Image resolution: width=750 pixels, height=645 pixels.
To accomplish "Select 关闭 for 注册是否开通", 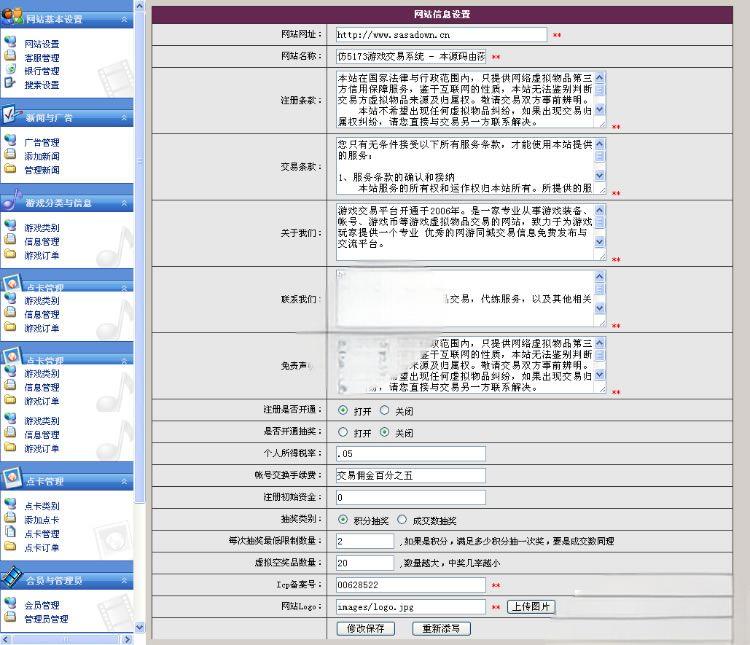I will point(385,411).
